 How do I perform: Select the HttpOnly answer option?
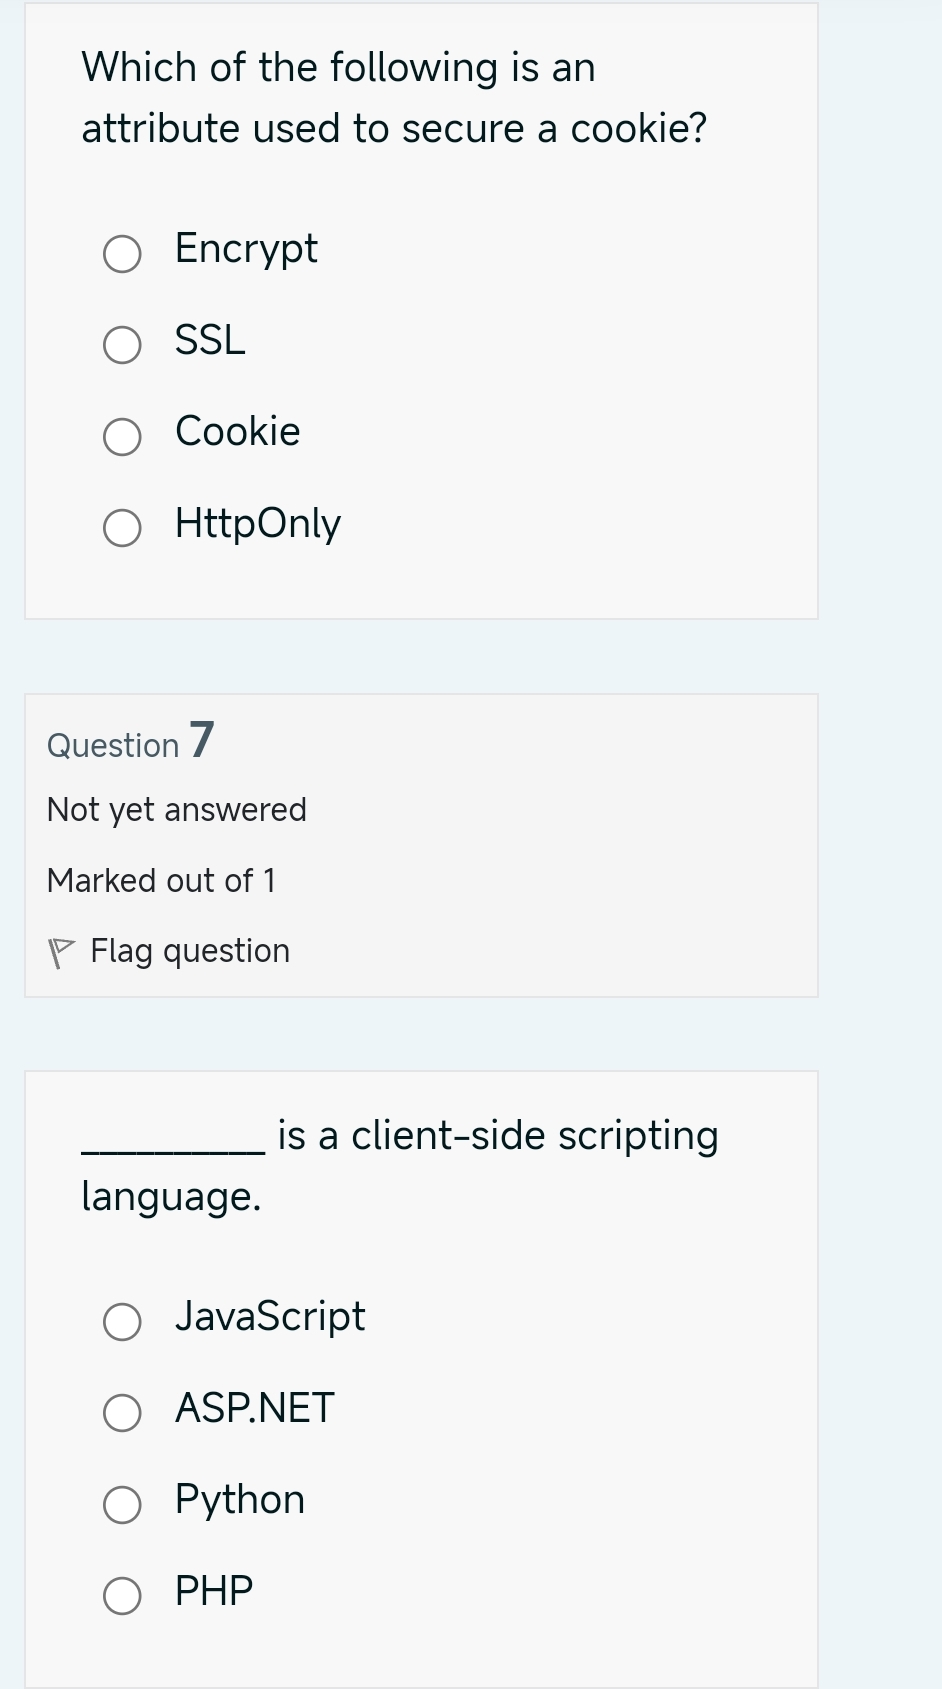[x=121, y=528]
